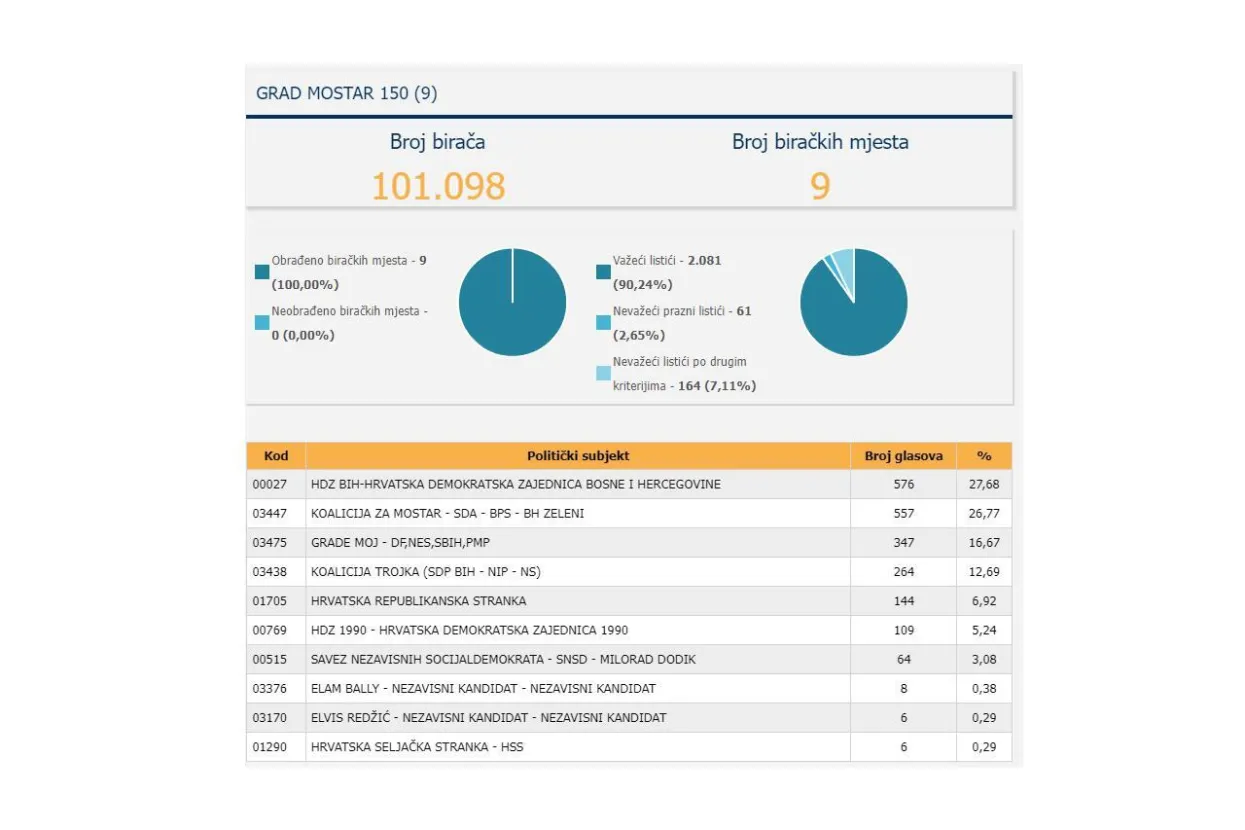Click the GRADE MOJ - DF,NES,SBIH,PMP entry
This screenshot has width=1245, height=830.
pos(400,542)
